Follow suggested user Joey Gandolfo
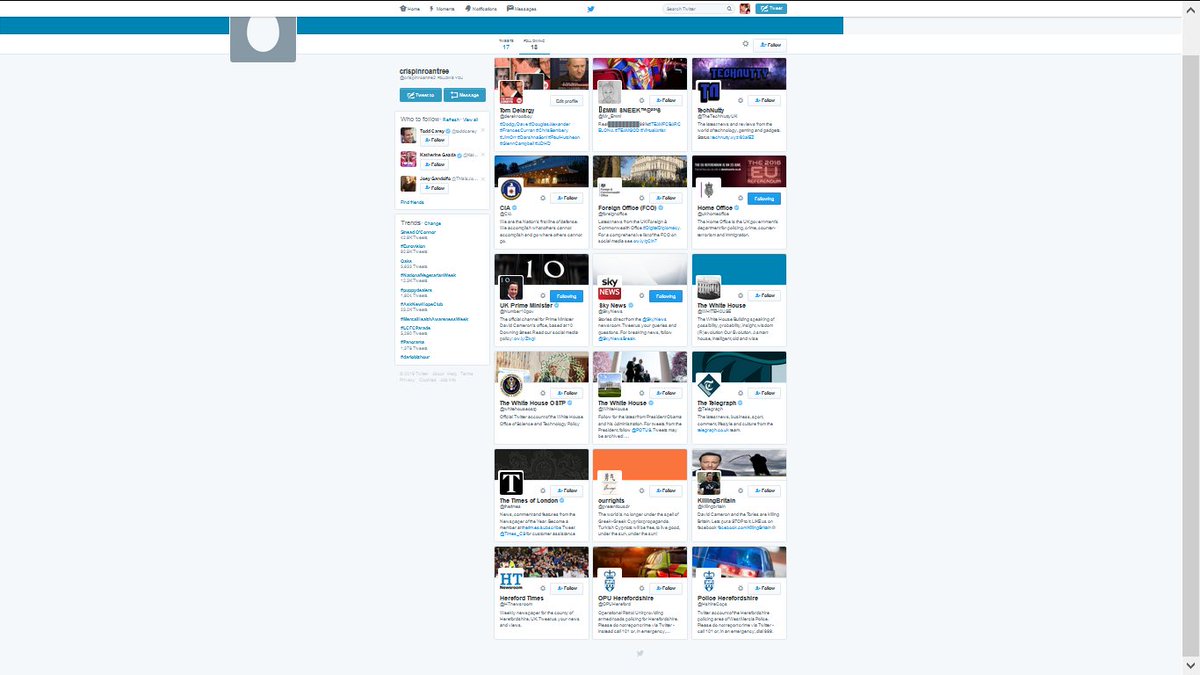Image resolution: width=1200 pixels, height=675 pixels. [434, 188]
